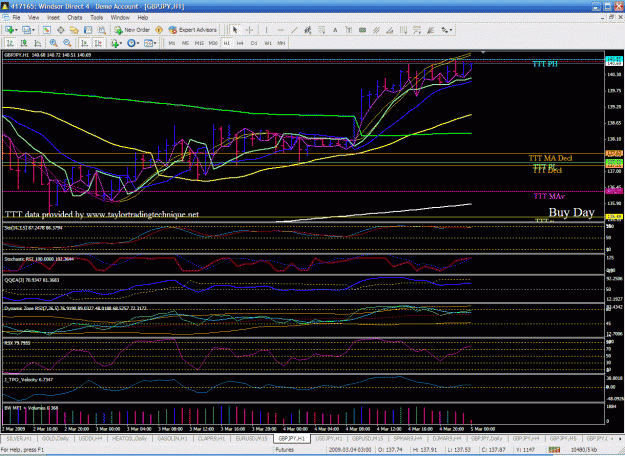The image size is (625, 456).
Task: Switch to the EURUSD,M15 chart tab
Action: 252,438
